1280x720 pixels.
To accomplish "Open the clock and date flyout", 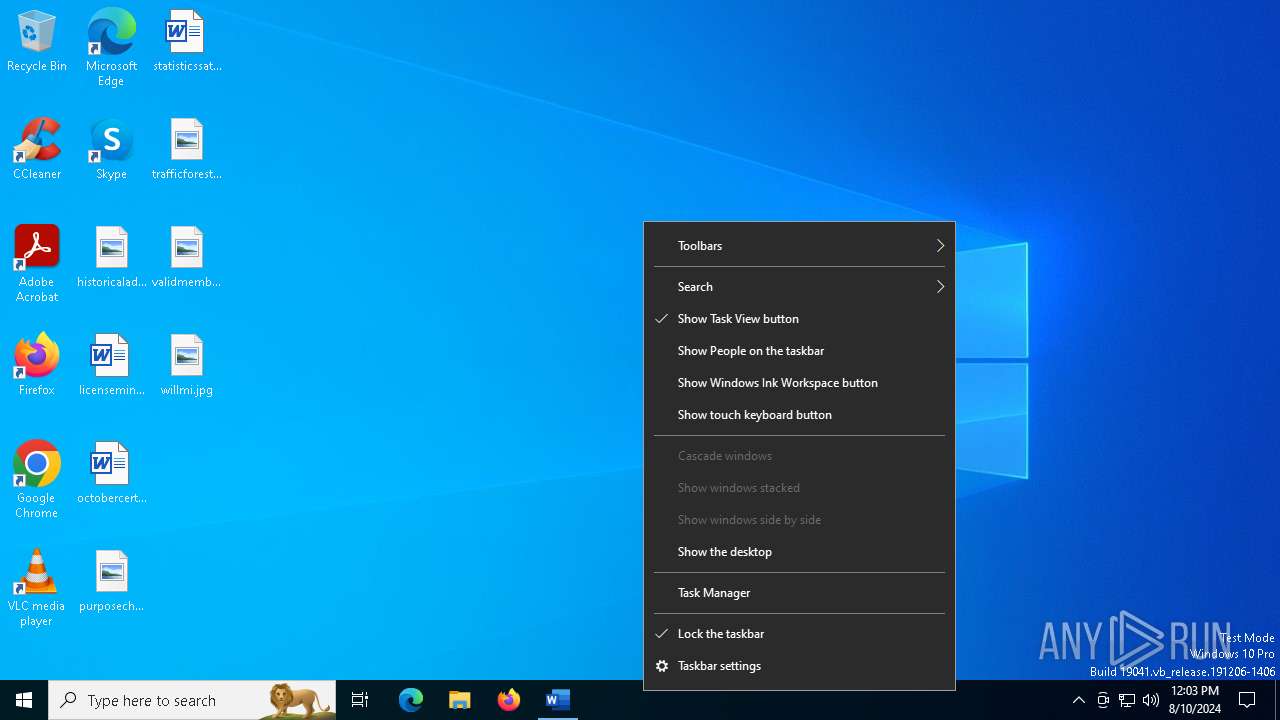I will tap(1194, 700).
